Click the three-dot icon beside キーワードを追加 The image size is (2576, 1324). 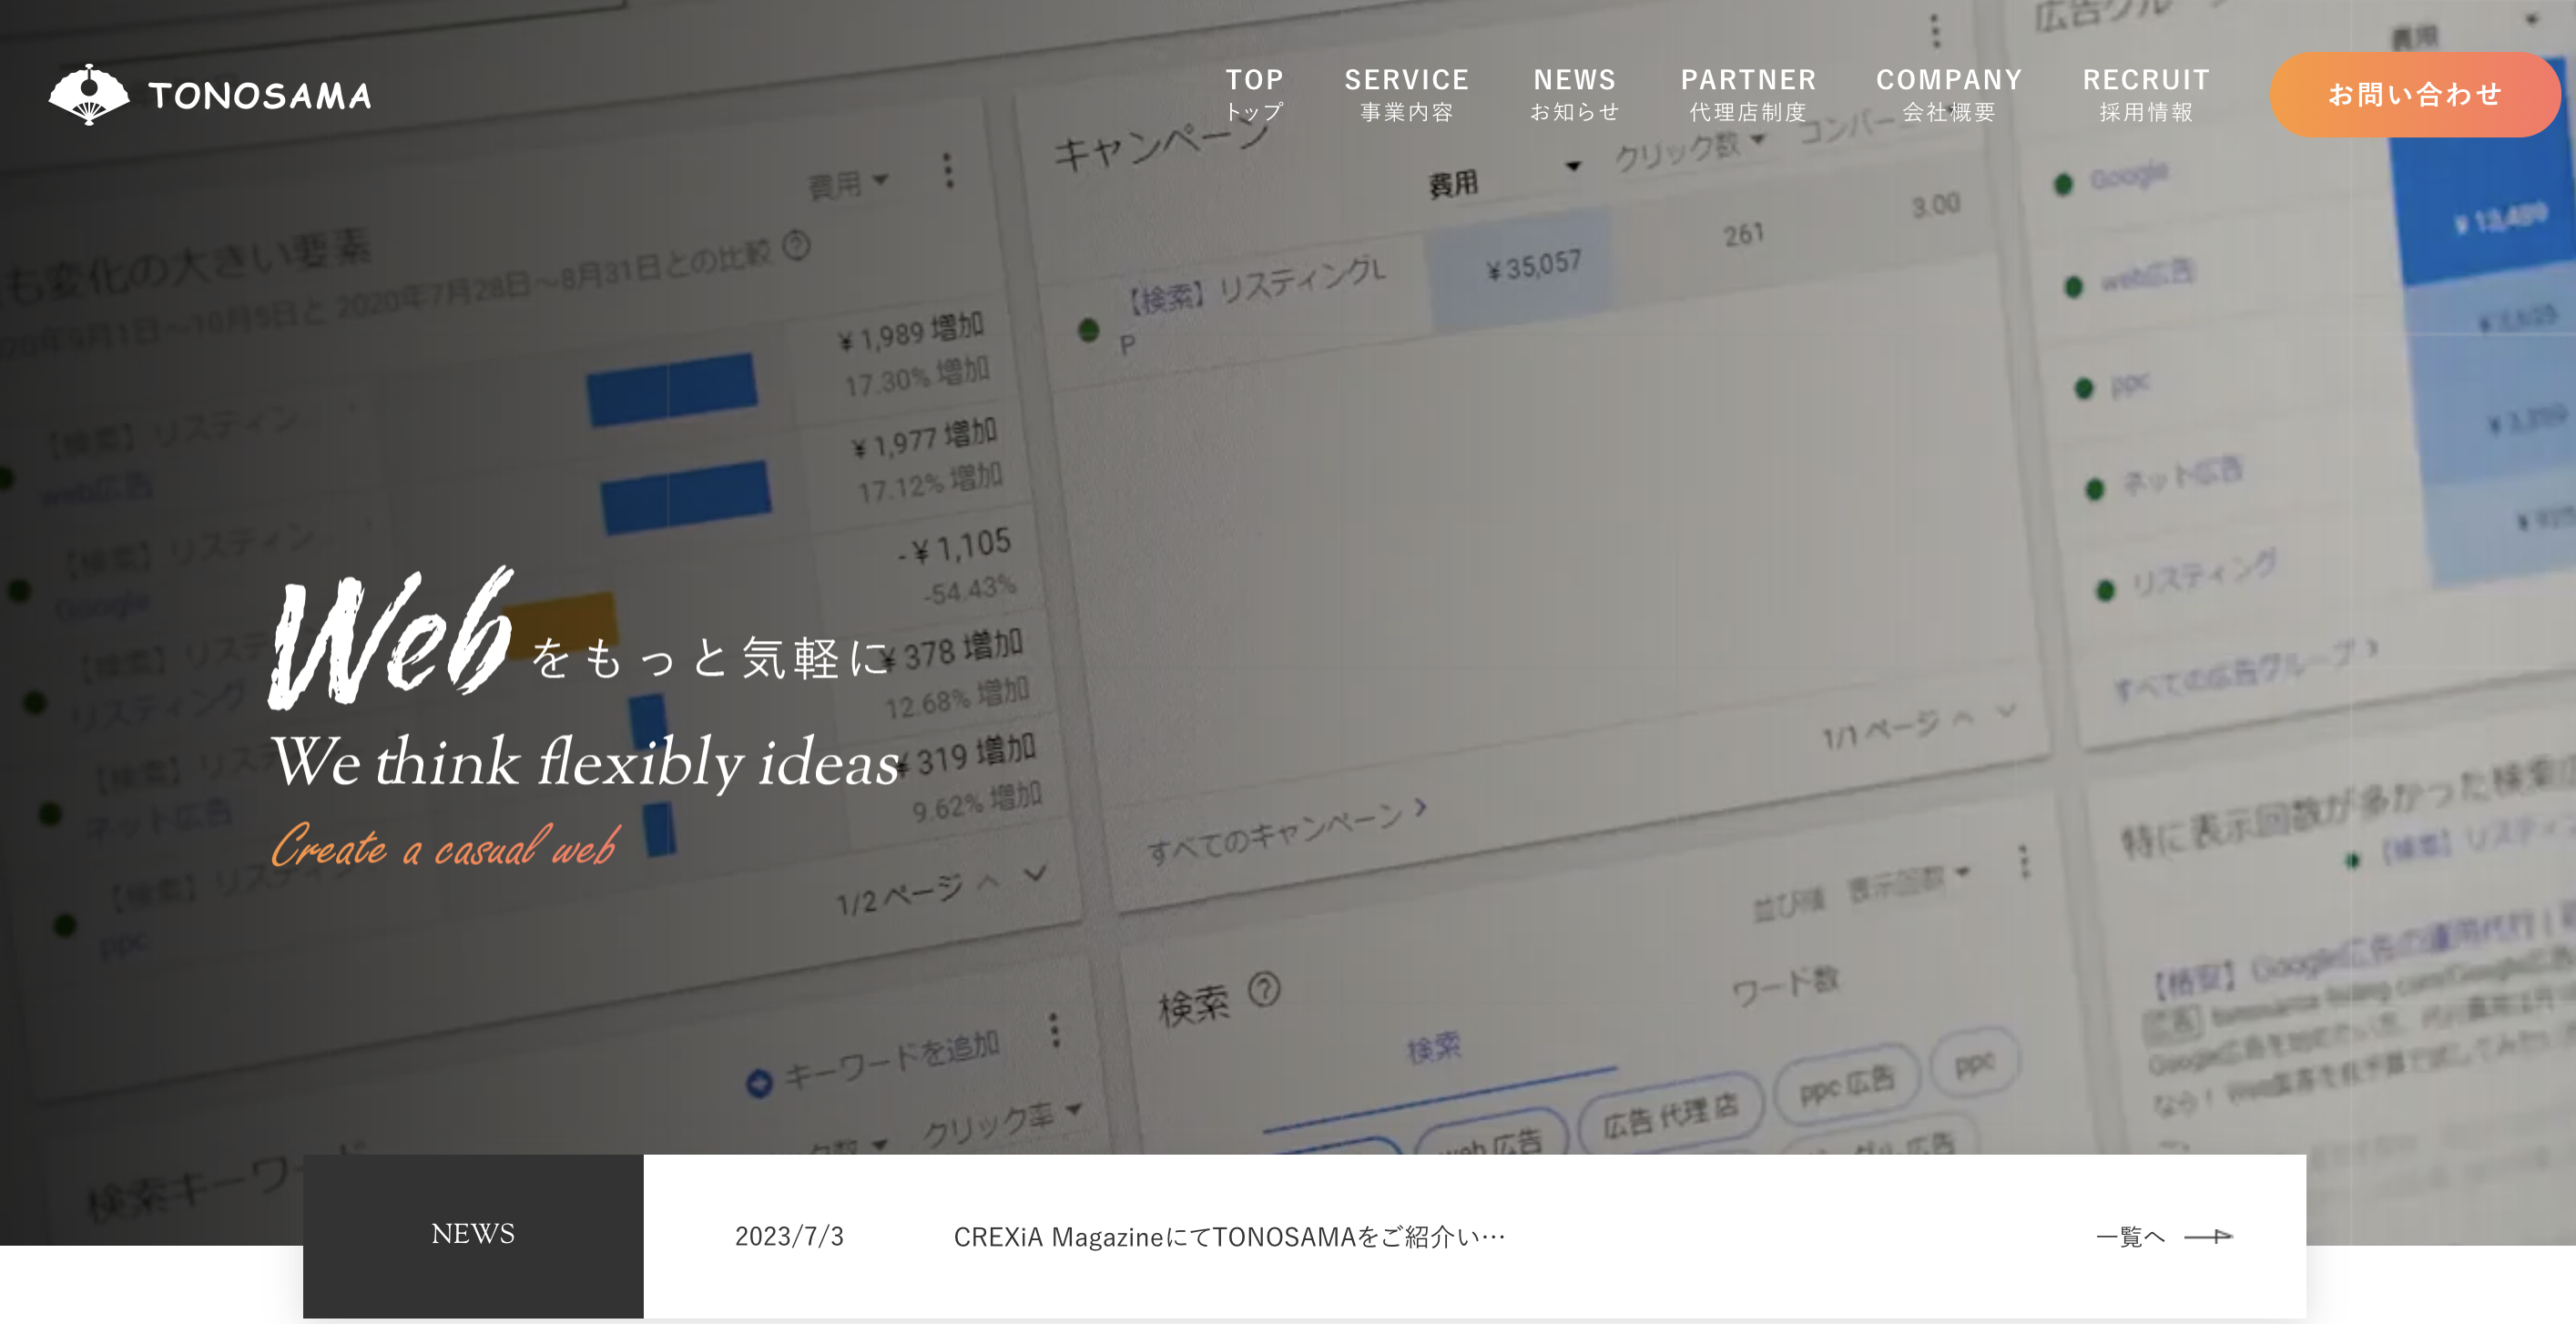pyautogui.click(x=1054, y=1030)
